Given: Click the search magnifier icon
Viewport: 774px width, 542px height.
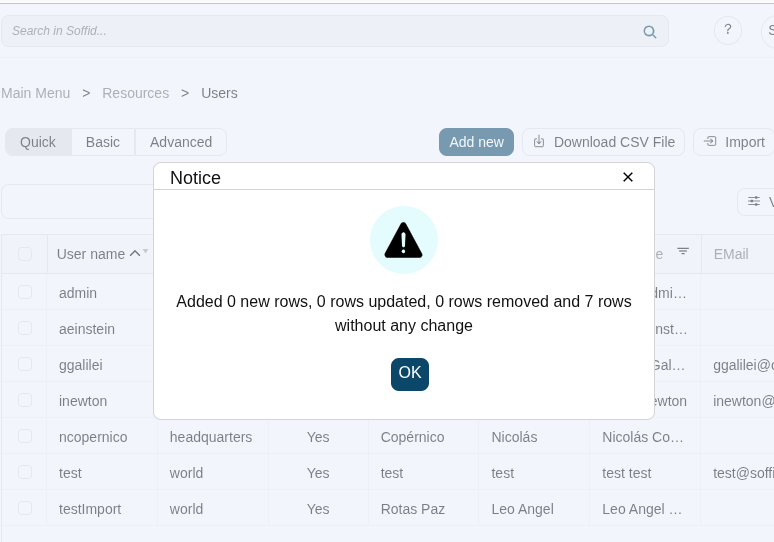Looking at the screenshot, I should [x=650, y=31].
